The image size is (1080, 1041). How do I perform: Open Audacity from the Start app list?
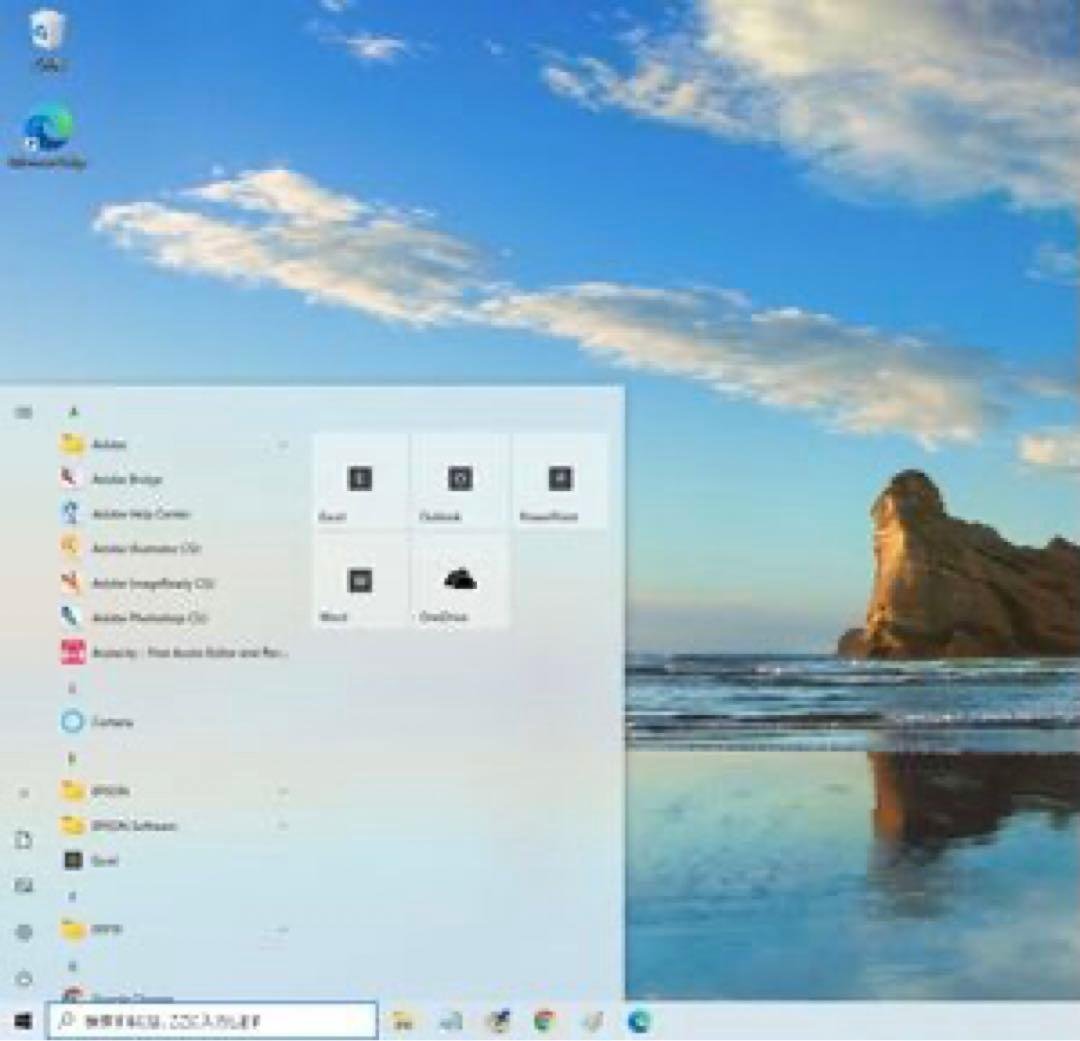(x=176, y=652)
